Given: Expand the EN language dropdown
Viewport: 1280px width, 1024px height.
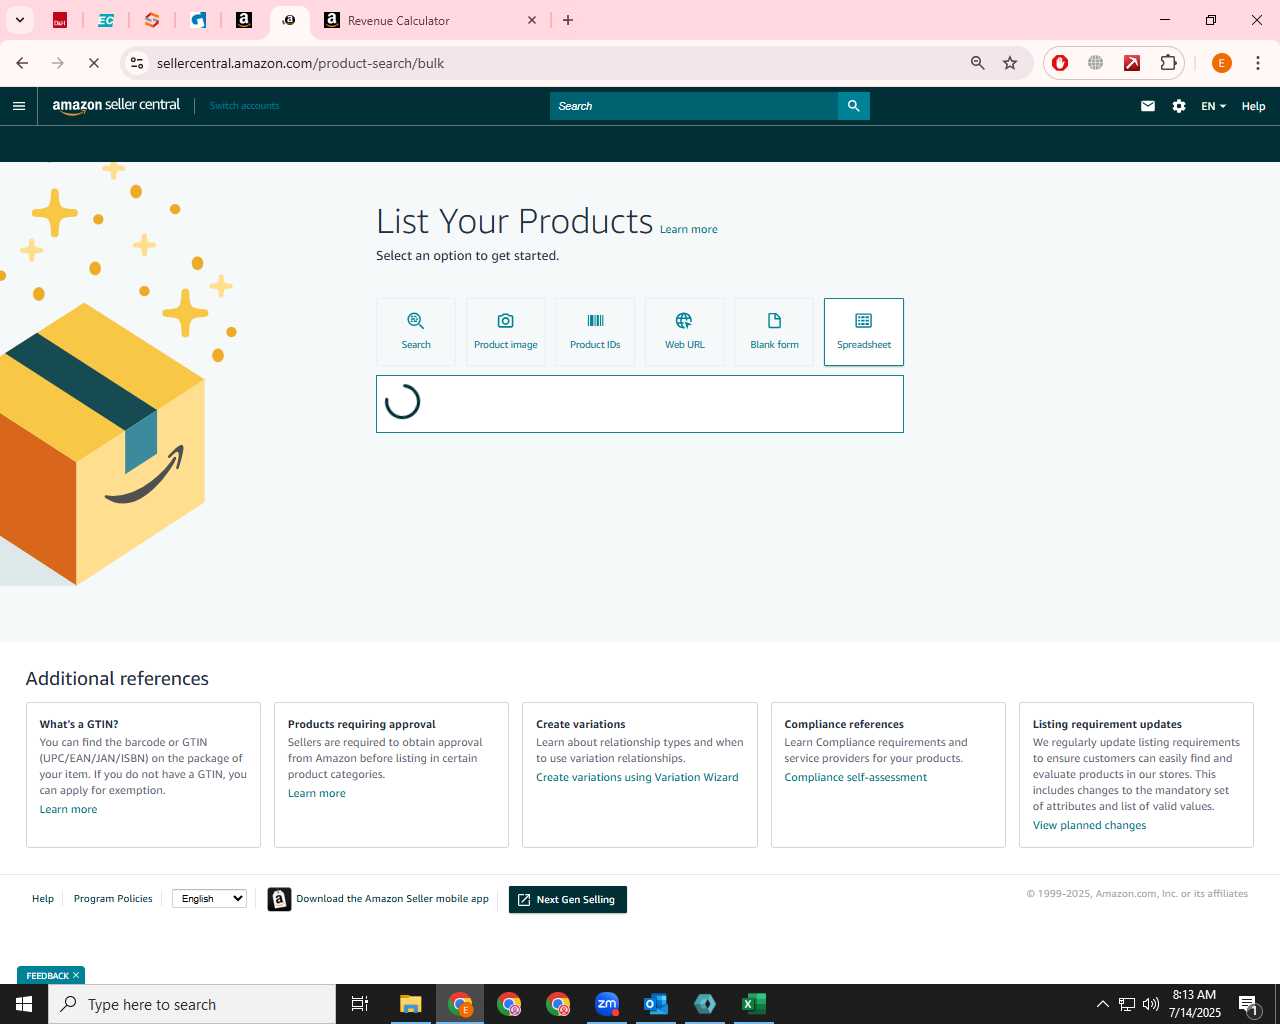Looking at the screenshot, I should click(1213, 106).
